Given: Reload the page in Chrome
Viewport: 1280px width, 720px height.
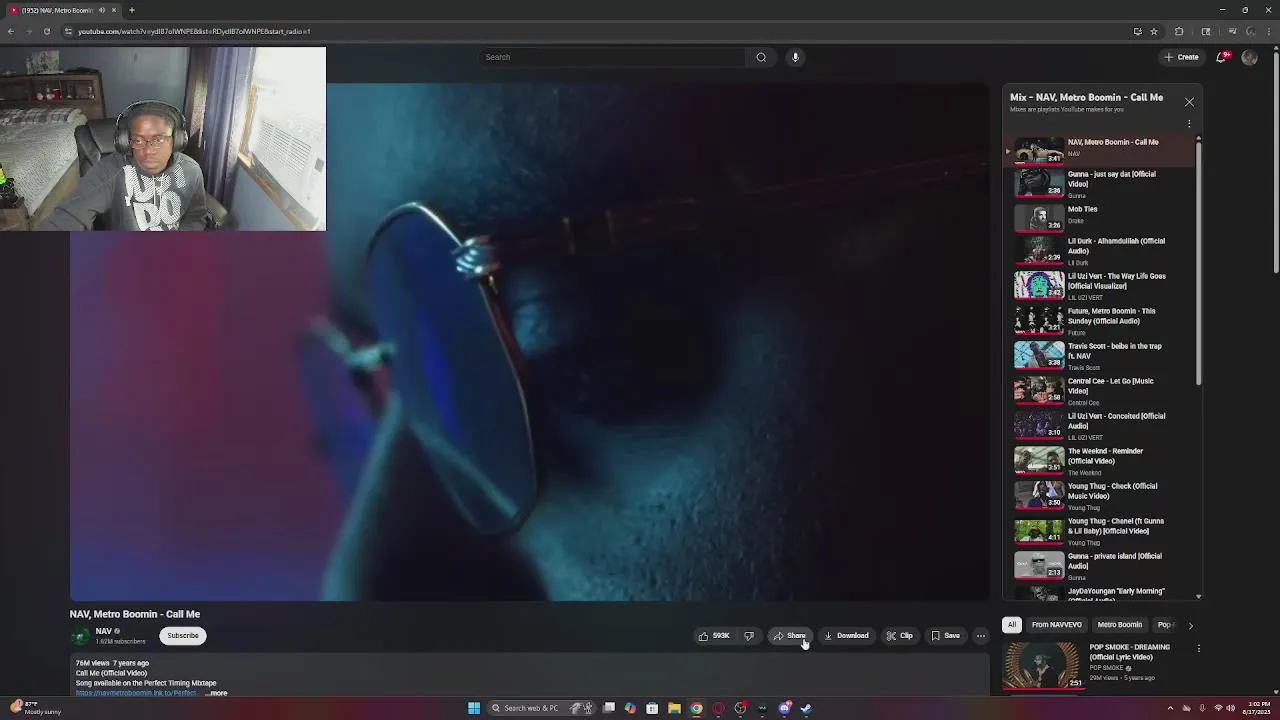Looking at the screenshot, I should pos(46,31).
